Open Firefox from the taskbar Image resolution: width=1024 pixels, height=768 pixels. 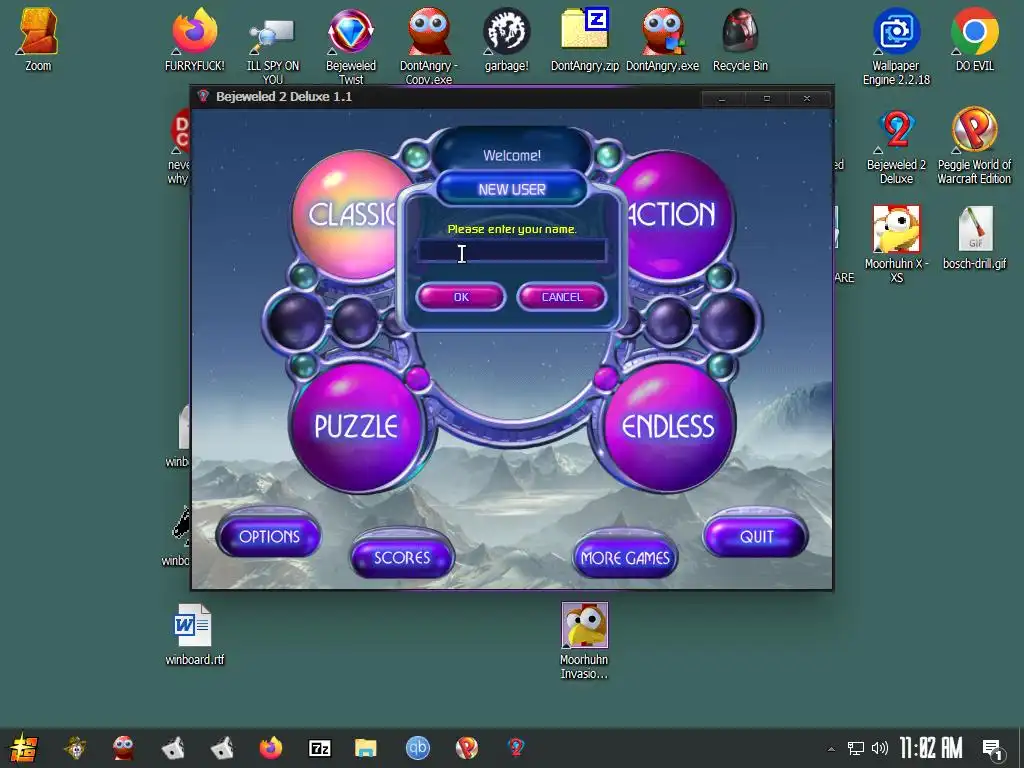(270, 748)
